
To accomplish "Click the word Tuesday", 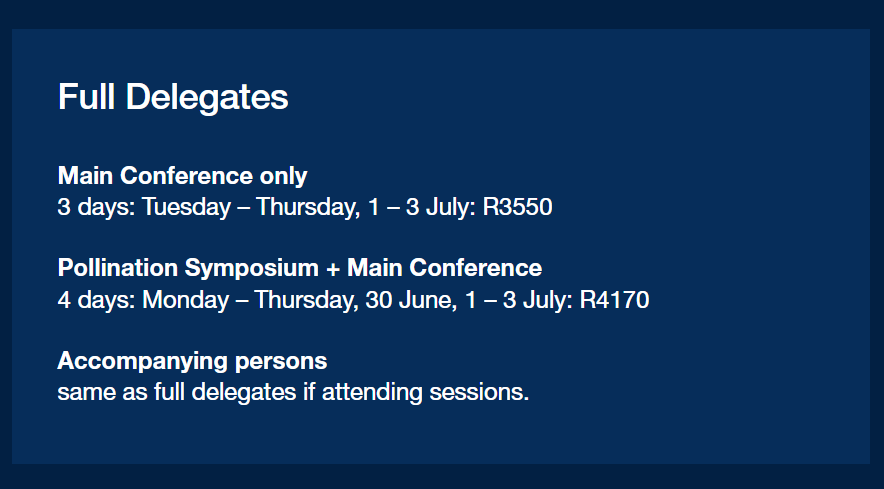I will pos(186,207).
